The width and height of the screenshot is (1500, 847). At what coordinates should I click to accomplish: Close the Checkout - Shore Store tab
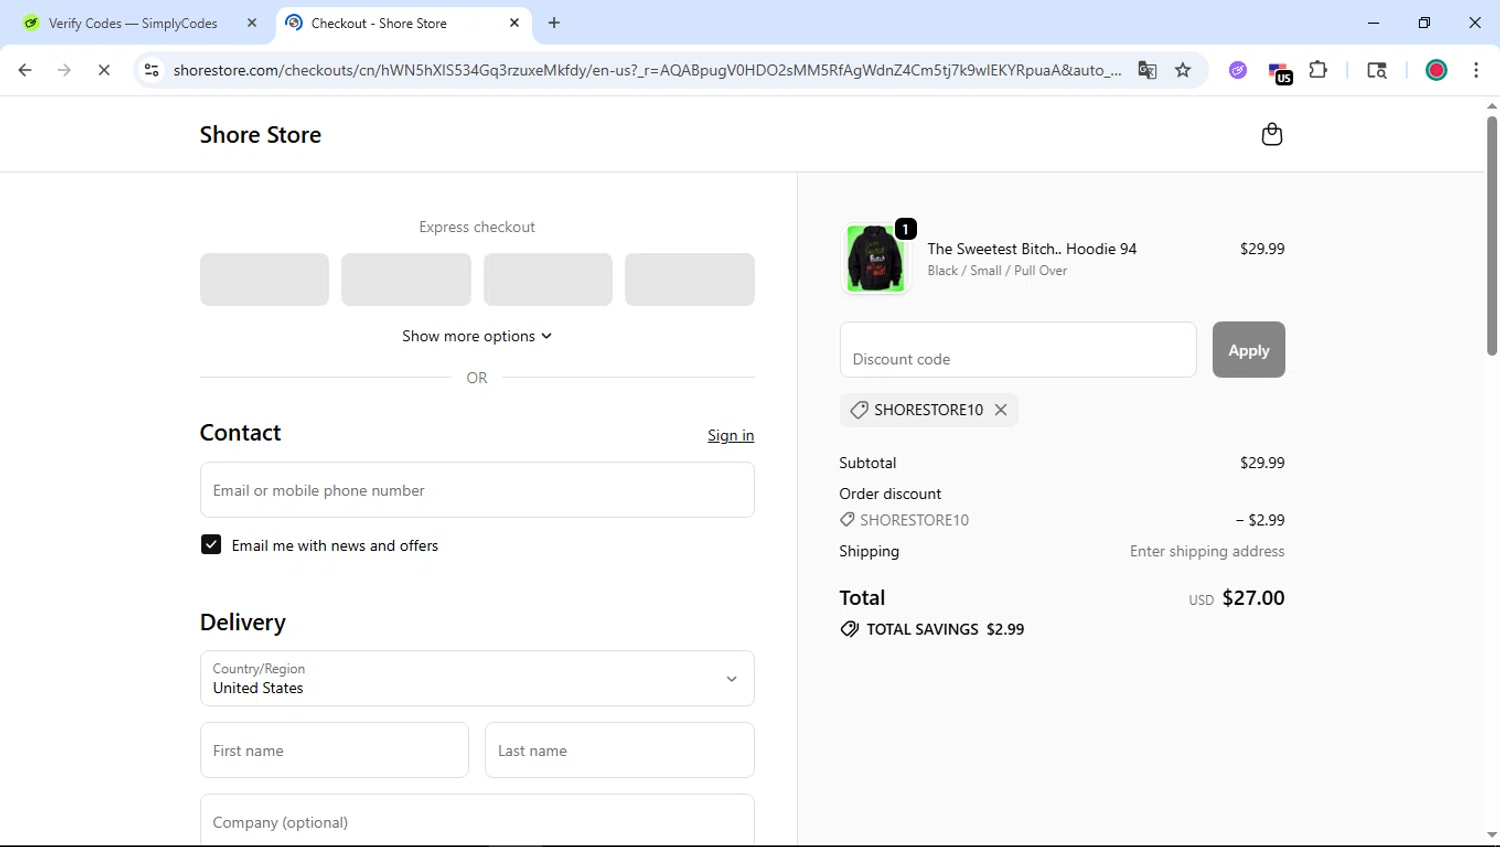[514, 23]
